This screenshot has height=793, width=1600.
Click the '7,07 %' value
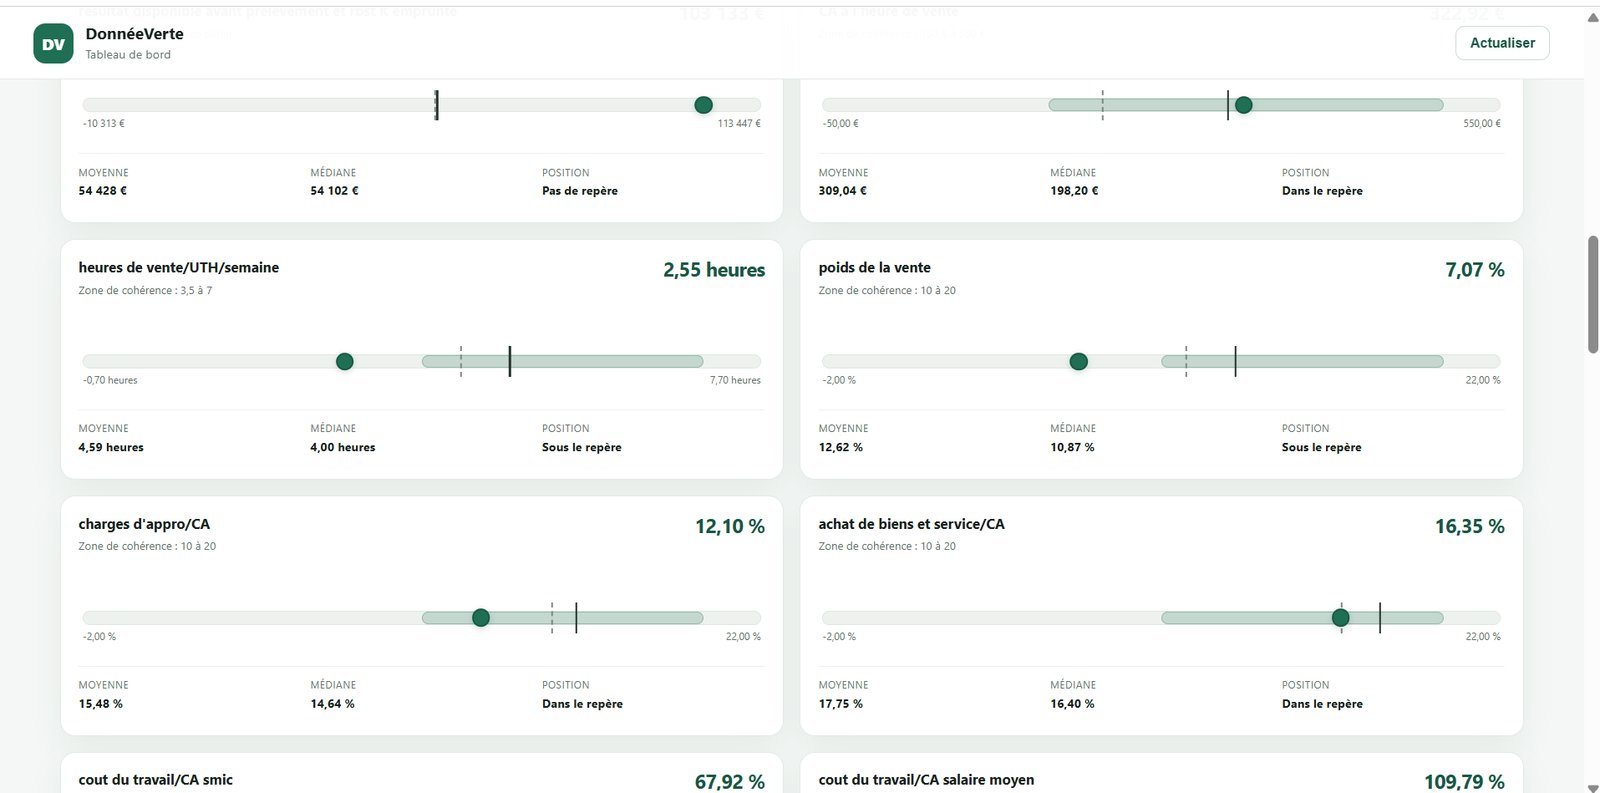[1474, 270]
